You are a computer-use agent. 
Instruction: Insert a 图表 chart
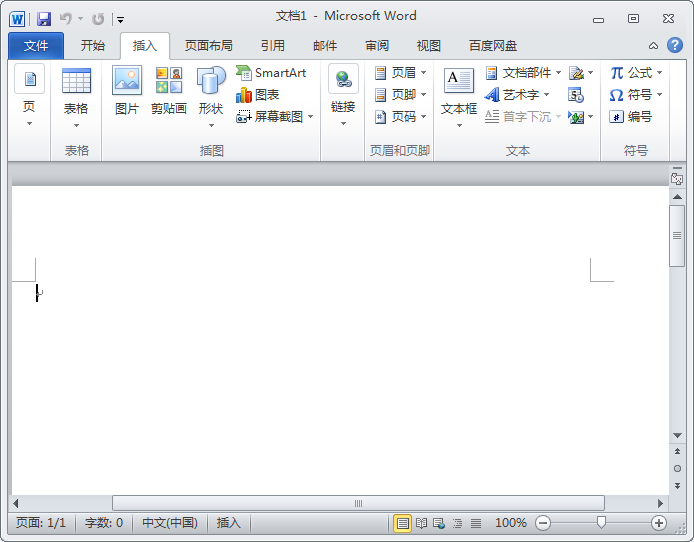click(x=258, y=95)
